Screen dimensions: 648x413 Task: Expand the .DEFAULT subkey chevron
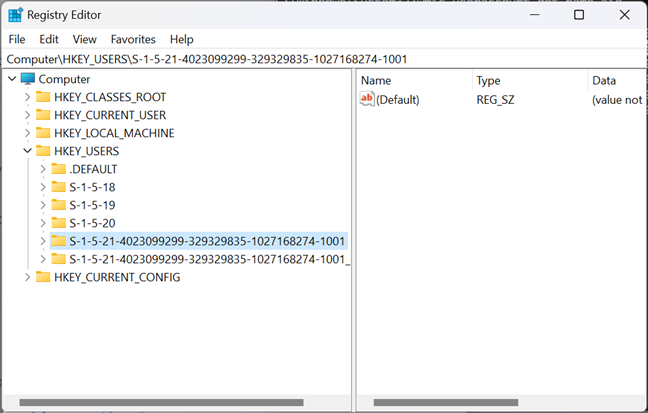[43, 169]
